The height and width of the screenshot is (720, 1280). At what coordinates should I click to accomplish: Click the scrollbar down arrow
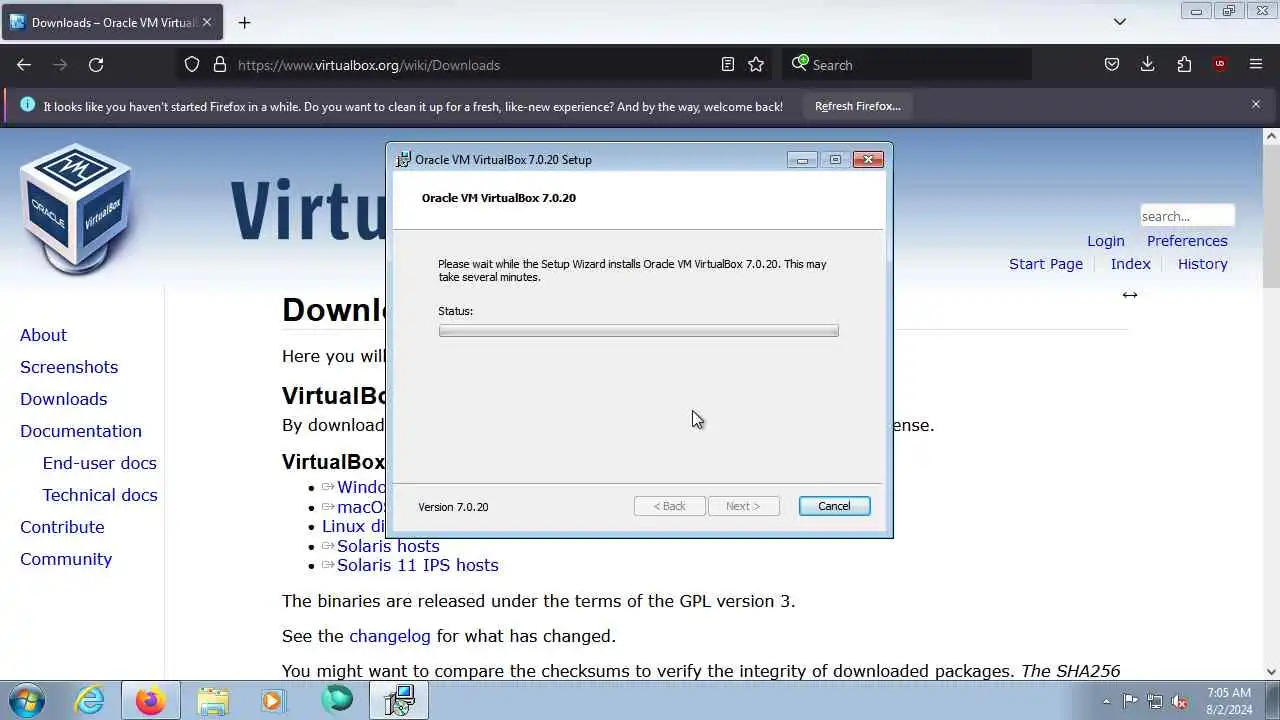click(1272, 673)
